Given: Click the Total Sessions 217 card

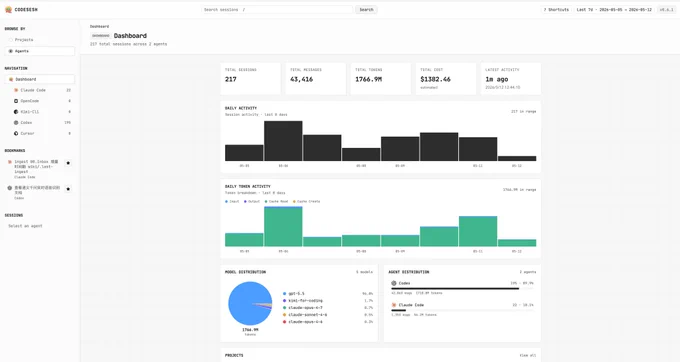Looking at the screenshot, I should 250,78.
